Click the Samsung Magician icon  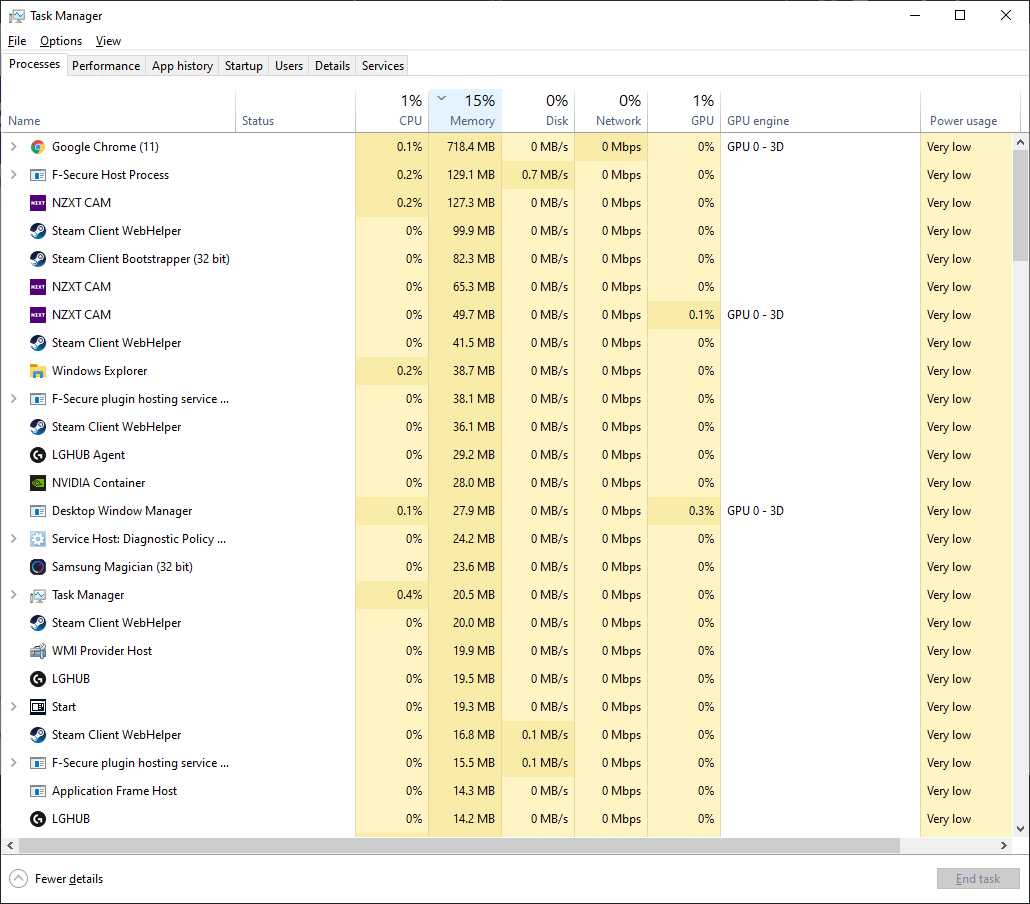pyautogui.click(x=38, y=567)
